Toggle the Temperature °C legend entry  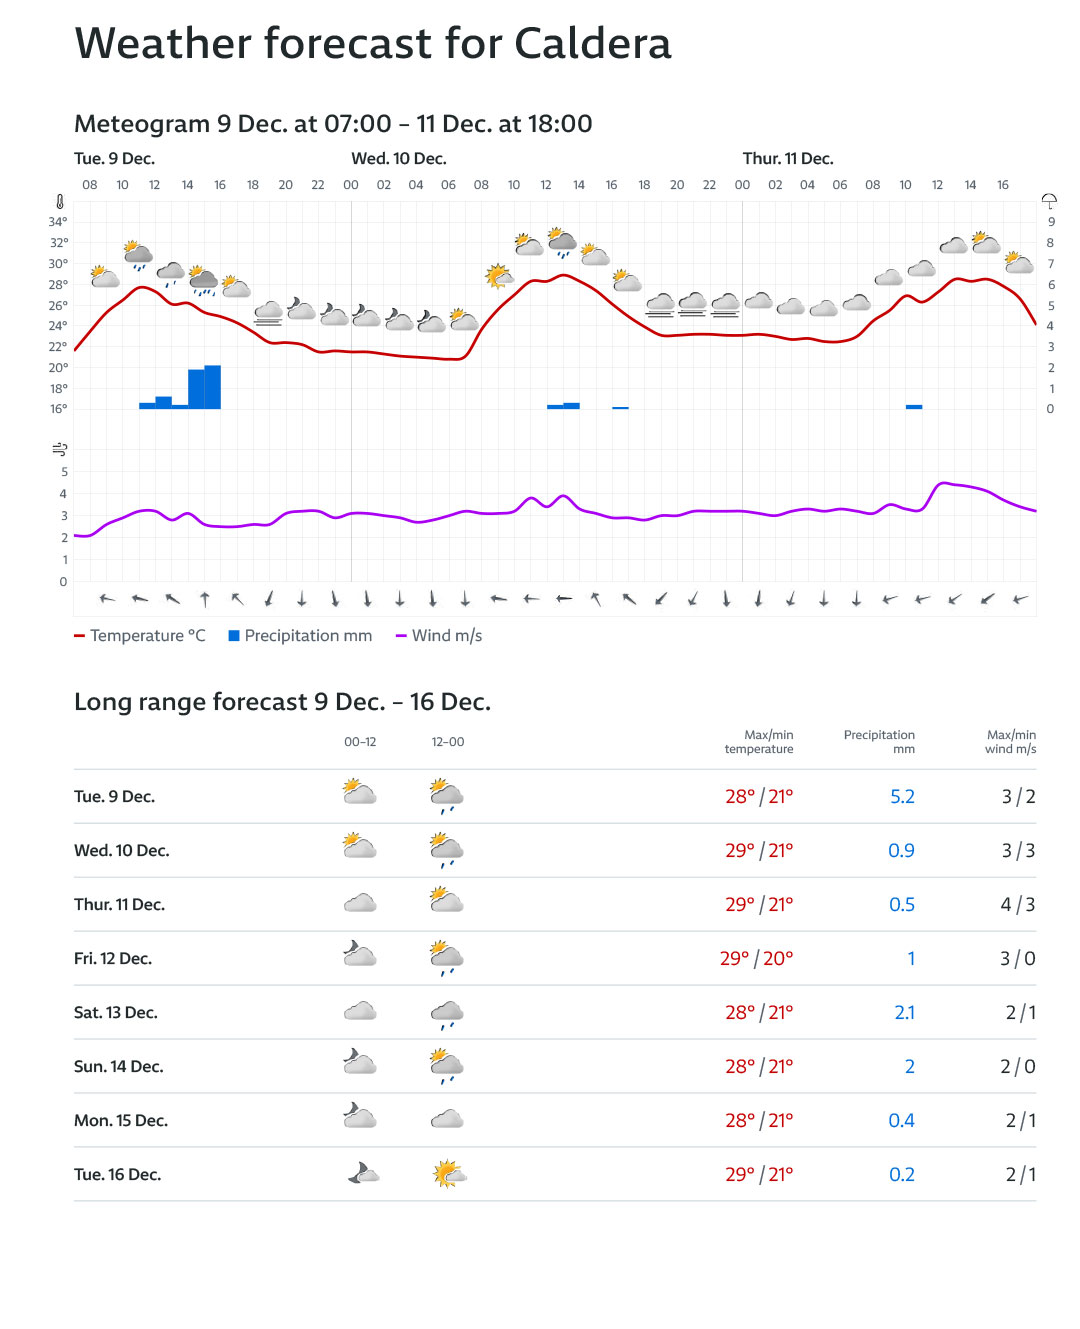[140, 636]
